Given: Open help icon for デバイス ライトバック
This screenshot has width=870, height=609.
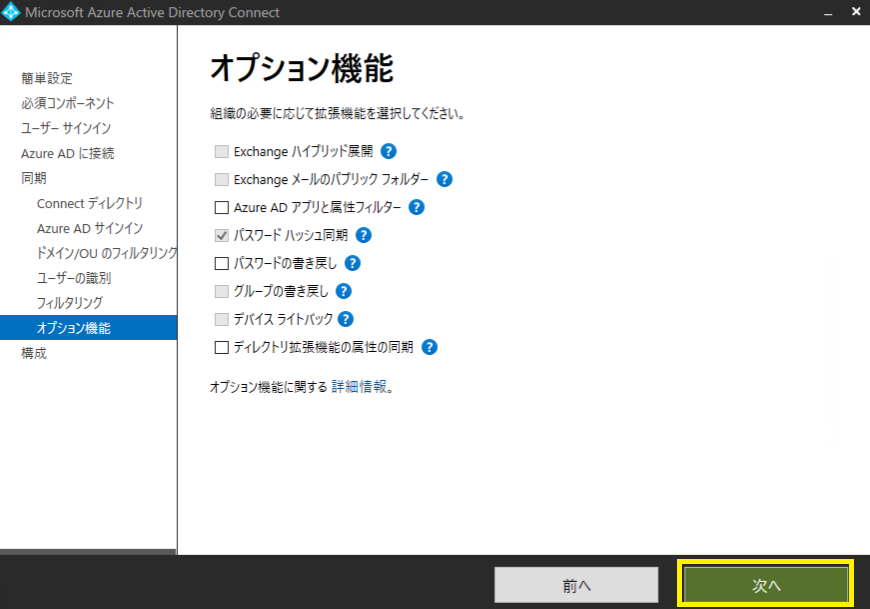Looking at the screenshot, I should coord(346,319).
